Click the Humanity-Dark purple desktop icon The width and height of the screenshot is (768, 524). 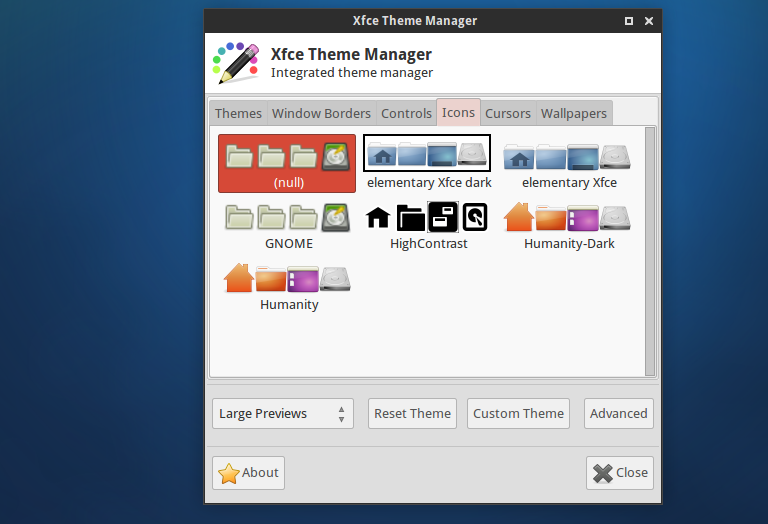(x=583, y=218)
